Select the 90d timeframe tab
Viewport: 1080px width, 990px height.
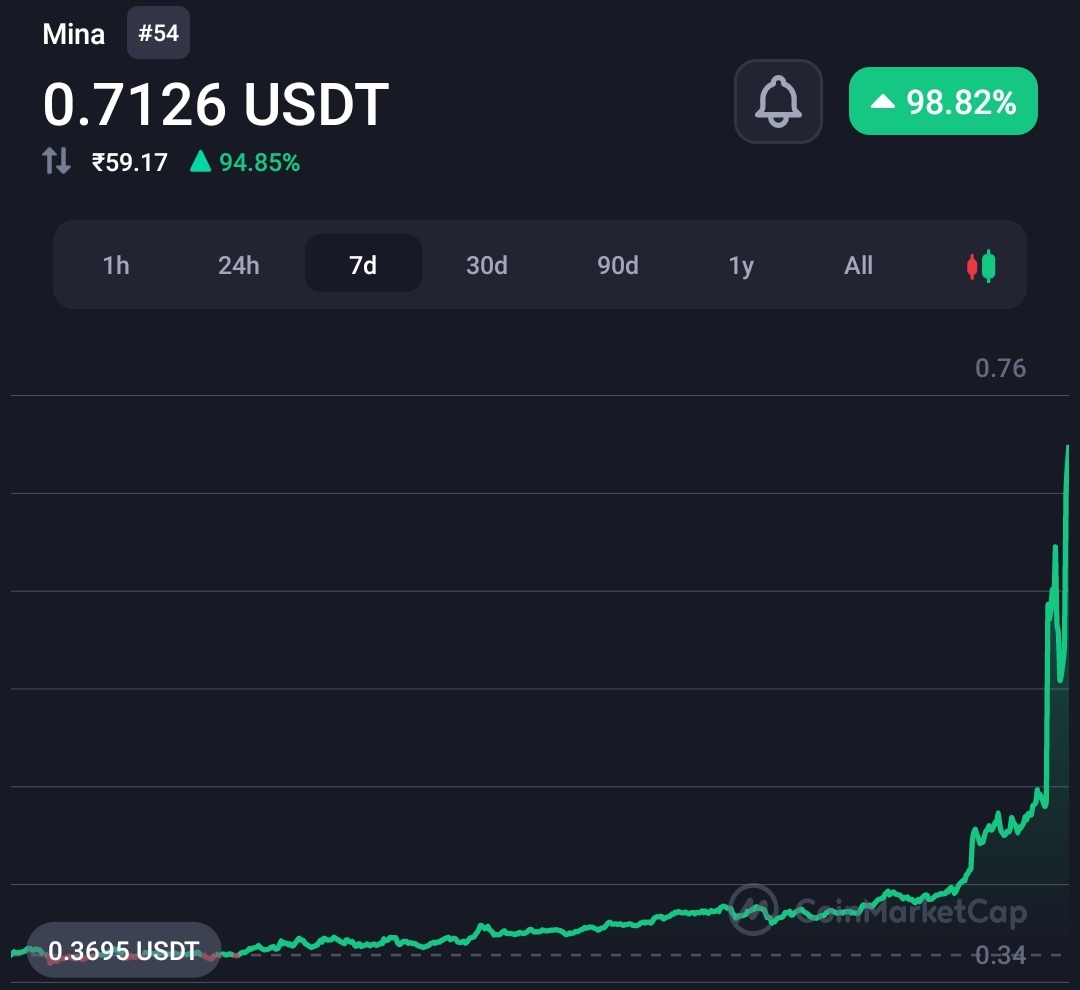click(617, 265)
